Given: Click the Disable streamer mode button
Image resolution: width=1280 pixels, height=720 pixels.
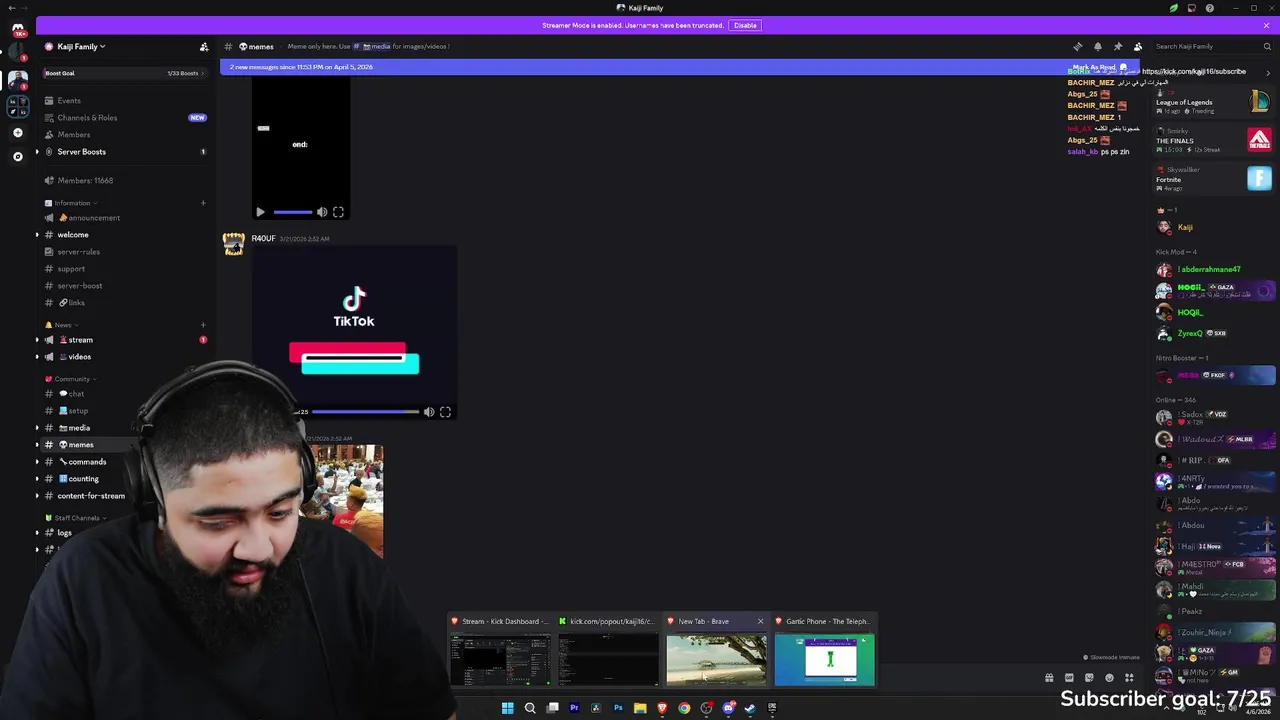Looking at the screenshot, I should click(x=745, y=25).
